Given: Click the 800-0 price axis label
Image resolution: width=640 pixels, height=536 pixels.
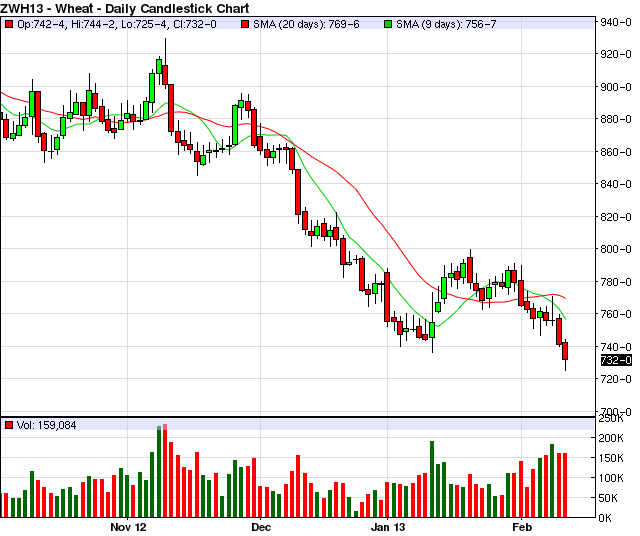Looking at the screenshot, I should click(616, 249).
